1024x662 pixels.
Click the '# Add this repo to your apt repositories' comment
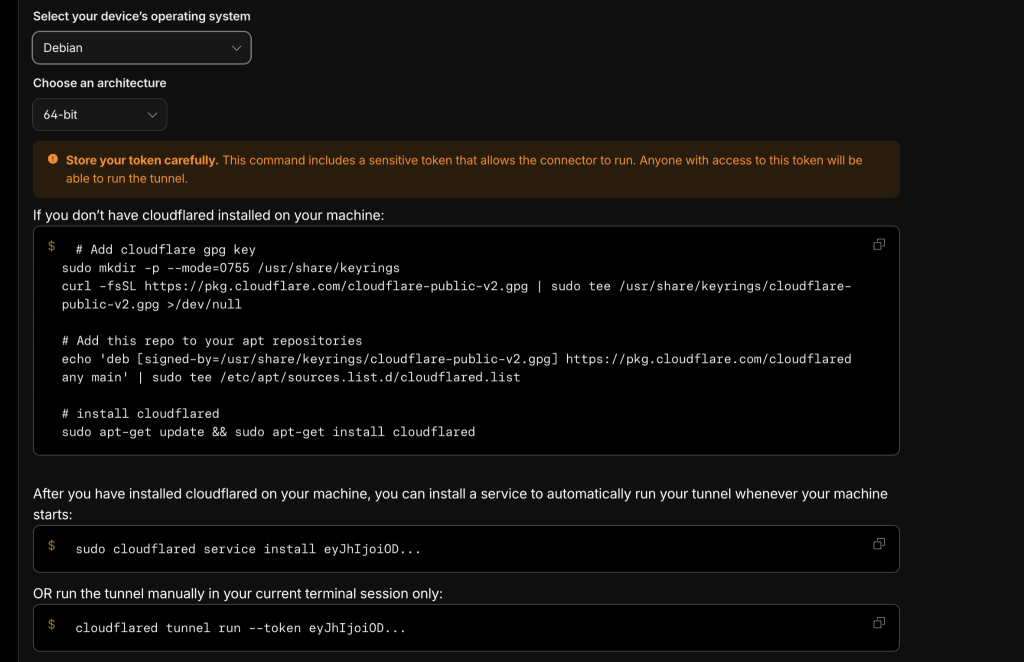(x=212, y=341)
